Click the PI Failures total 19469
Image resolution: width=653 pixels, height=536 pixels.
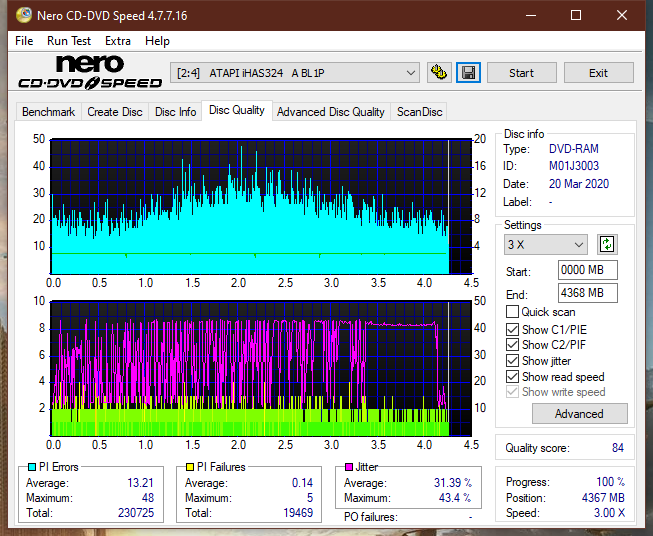tap(298, 513)
